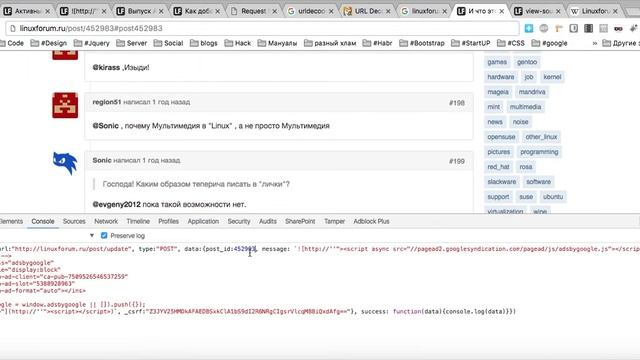The width and height of the screenshot is (640, 360).
Task: Open the 'разный хлам' bookmarks folder
Action: click(330, 43)
